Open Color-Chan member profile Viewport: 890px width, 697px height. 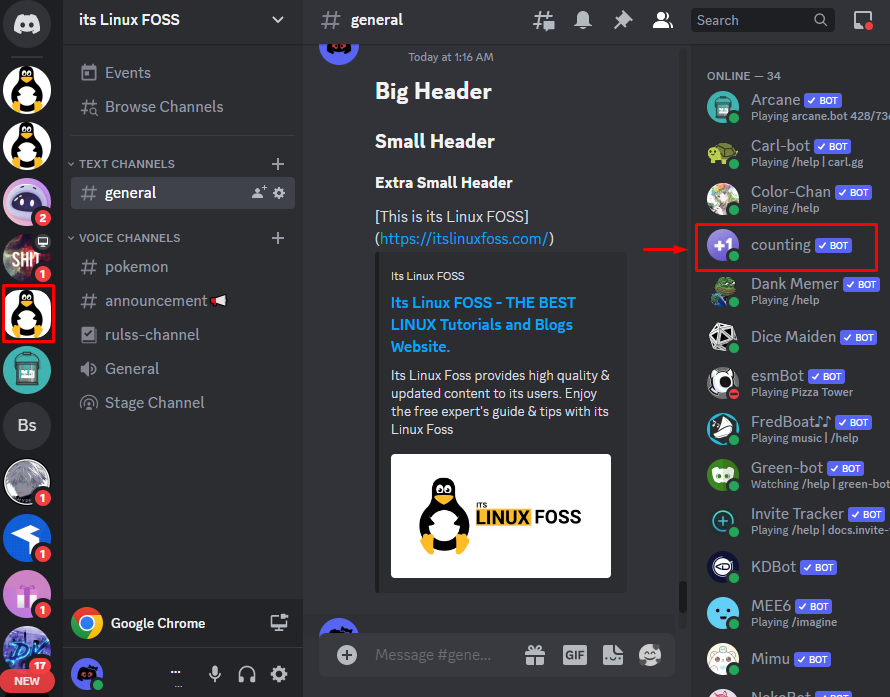pyautogui.click(x=795, y=199)
